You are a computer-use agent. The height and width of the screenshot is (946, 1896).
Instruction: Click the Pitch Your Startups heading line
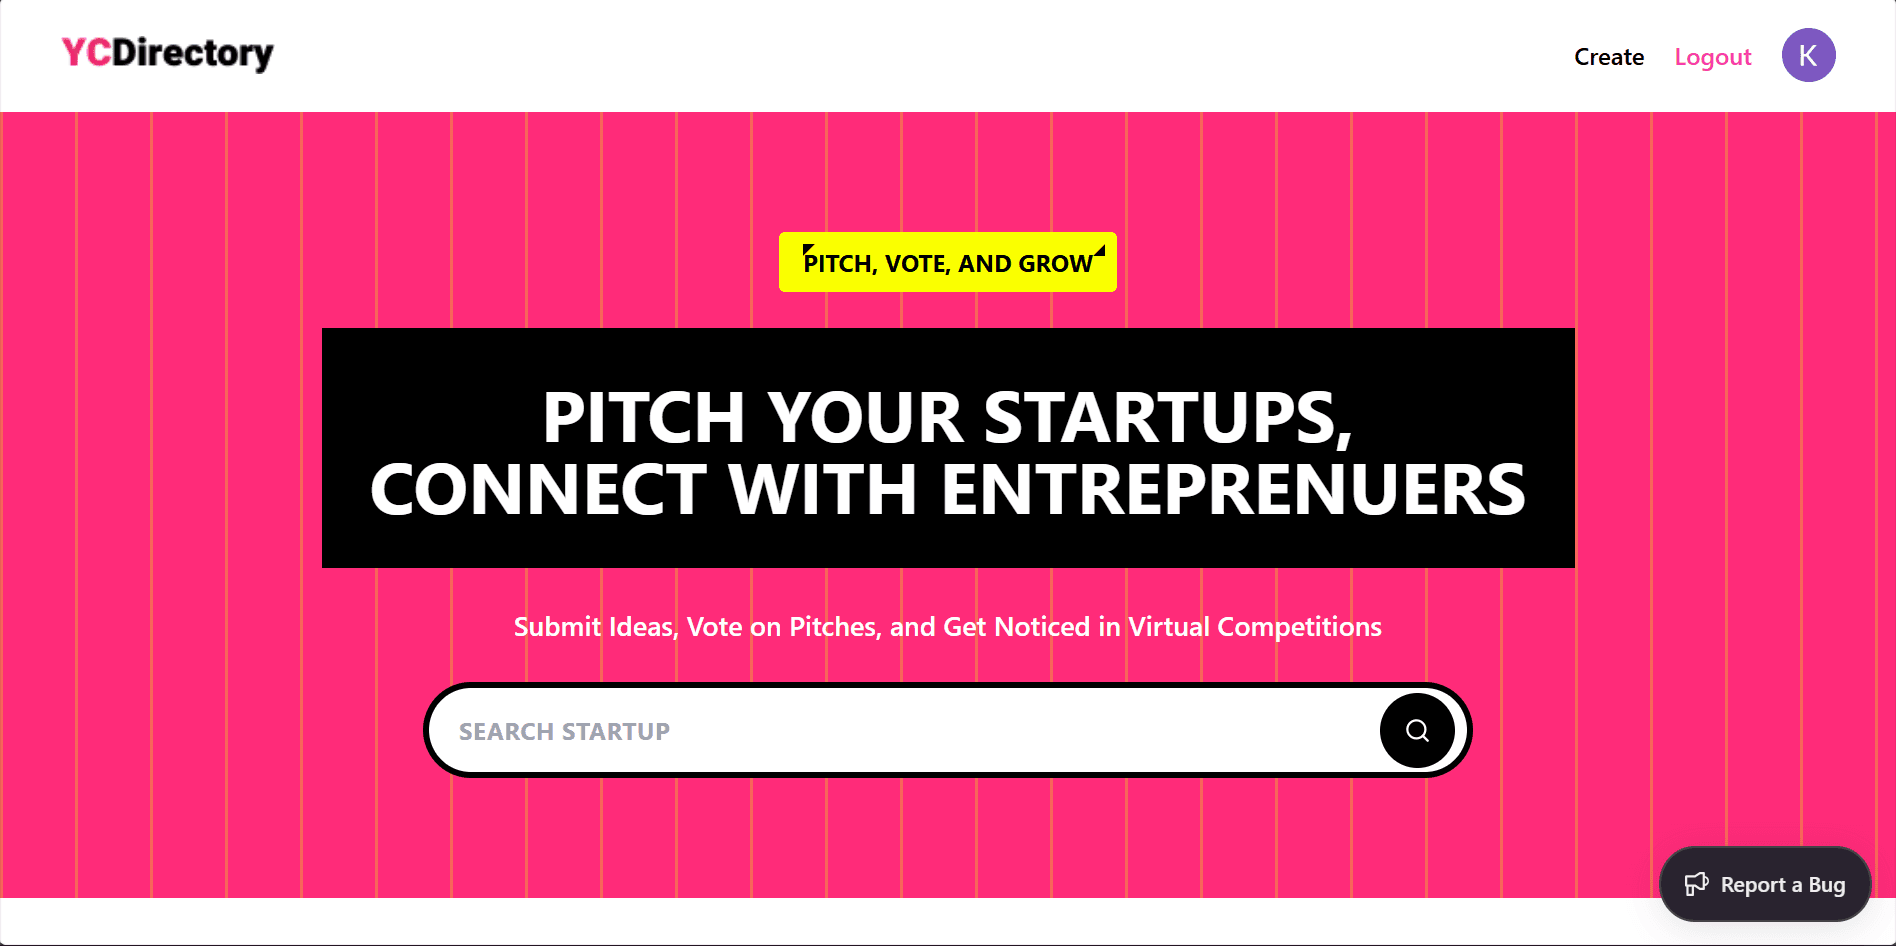[947, 417]
